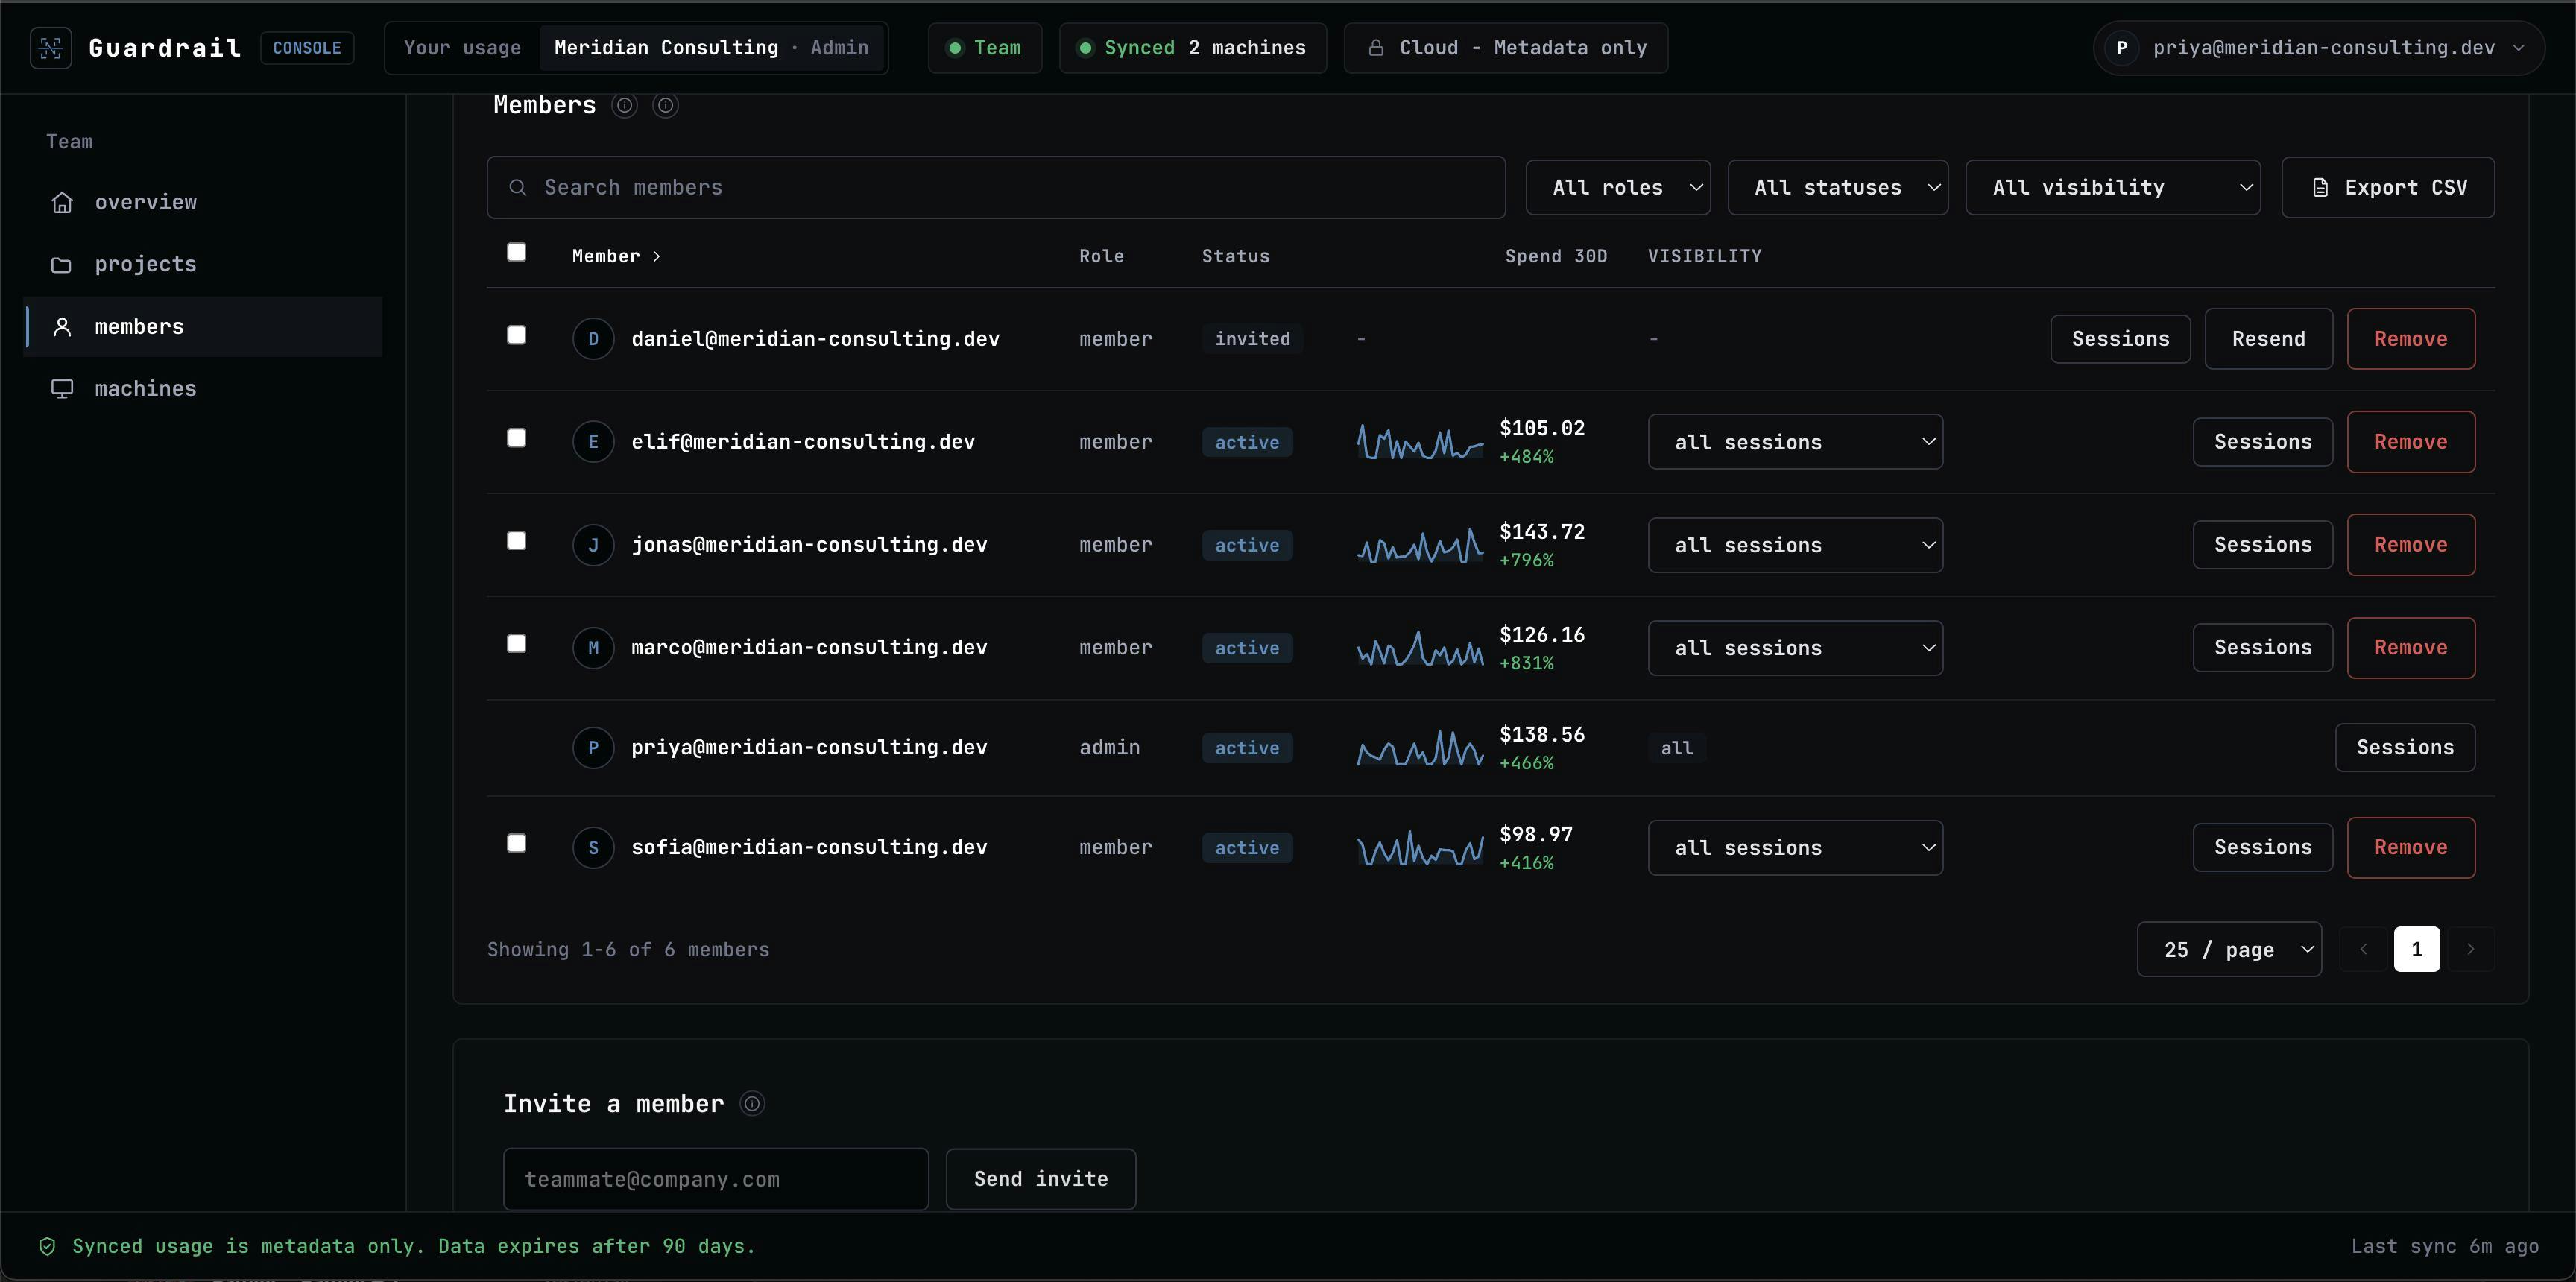The image size is (2576, 1282).
Task: Open the All roles filter dropdown
Action: coord(1618,187)
